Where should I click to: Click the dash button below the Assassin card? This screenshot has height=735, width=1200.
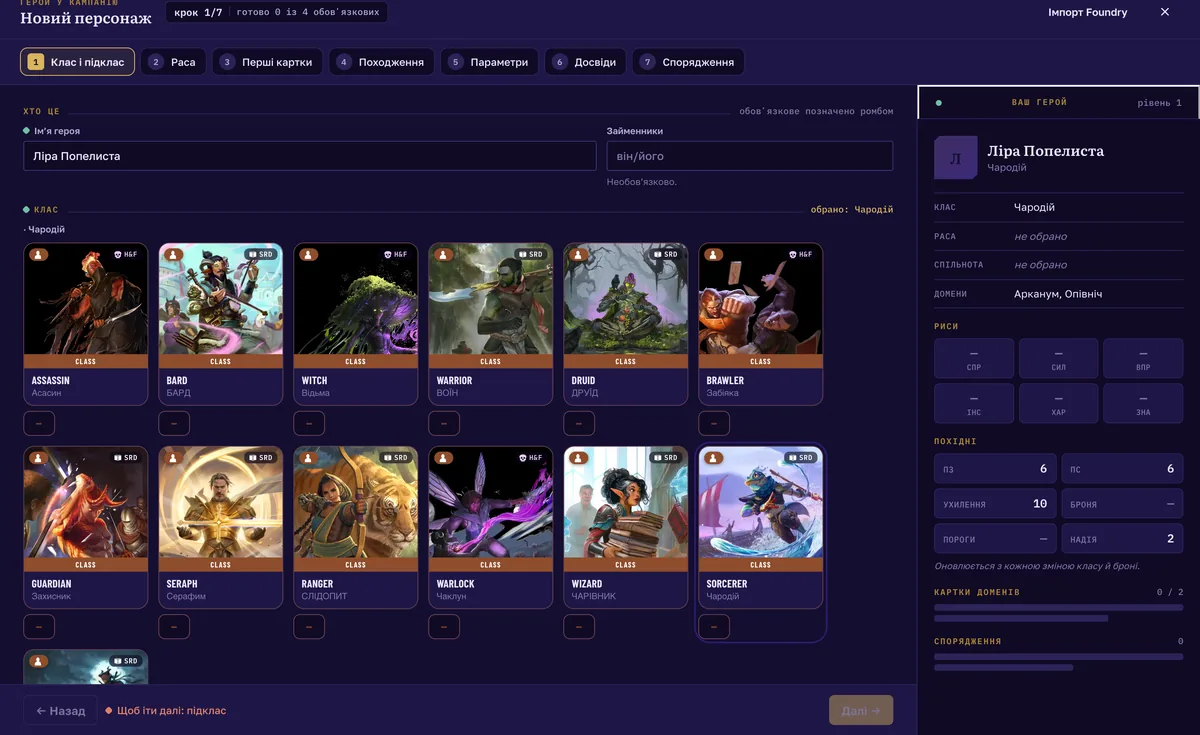[x=39, y=424]
